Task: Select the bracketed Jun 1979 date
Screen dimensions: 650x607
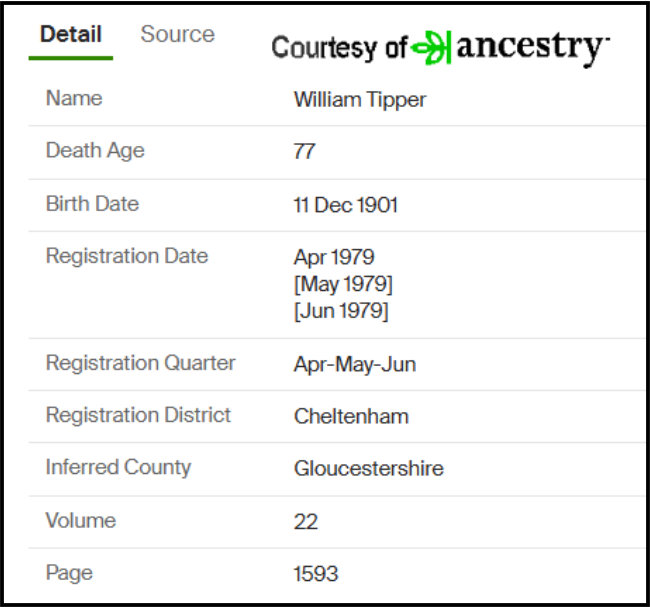Action: [x=341, y=311]
